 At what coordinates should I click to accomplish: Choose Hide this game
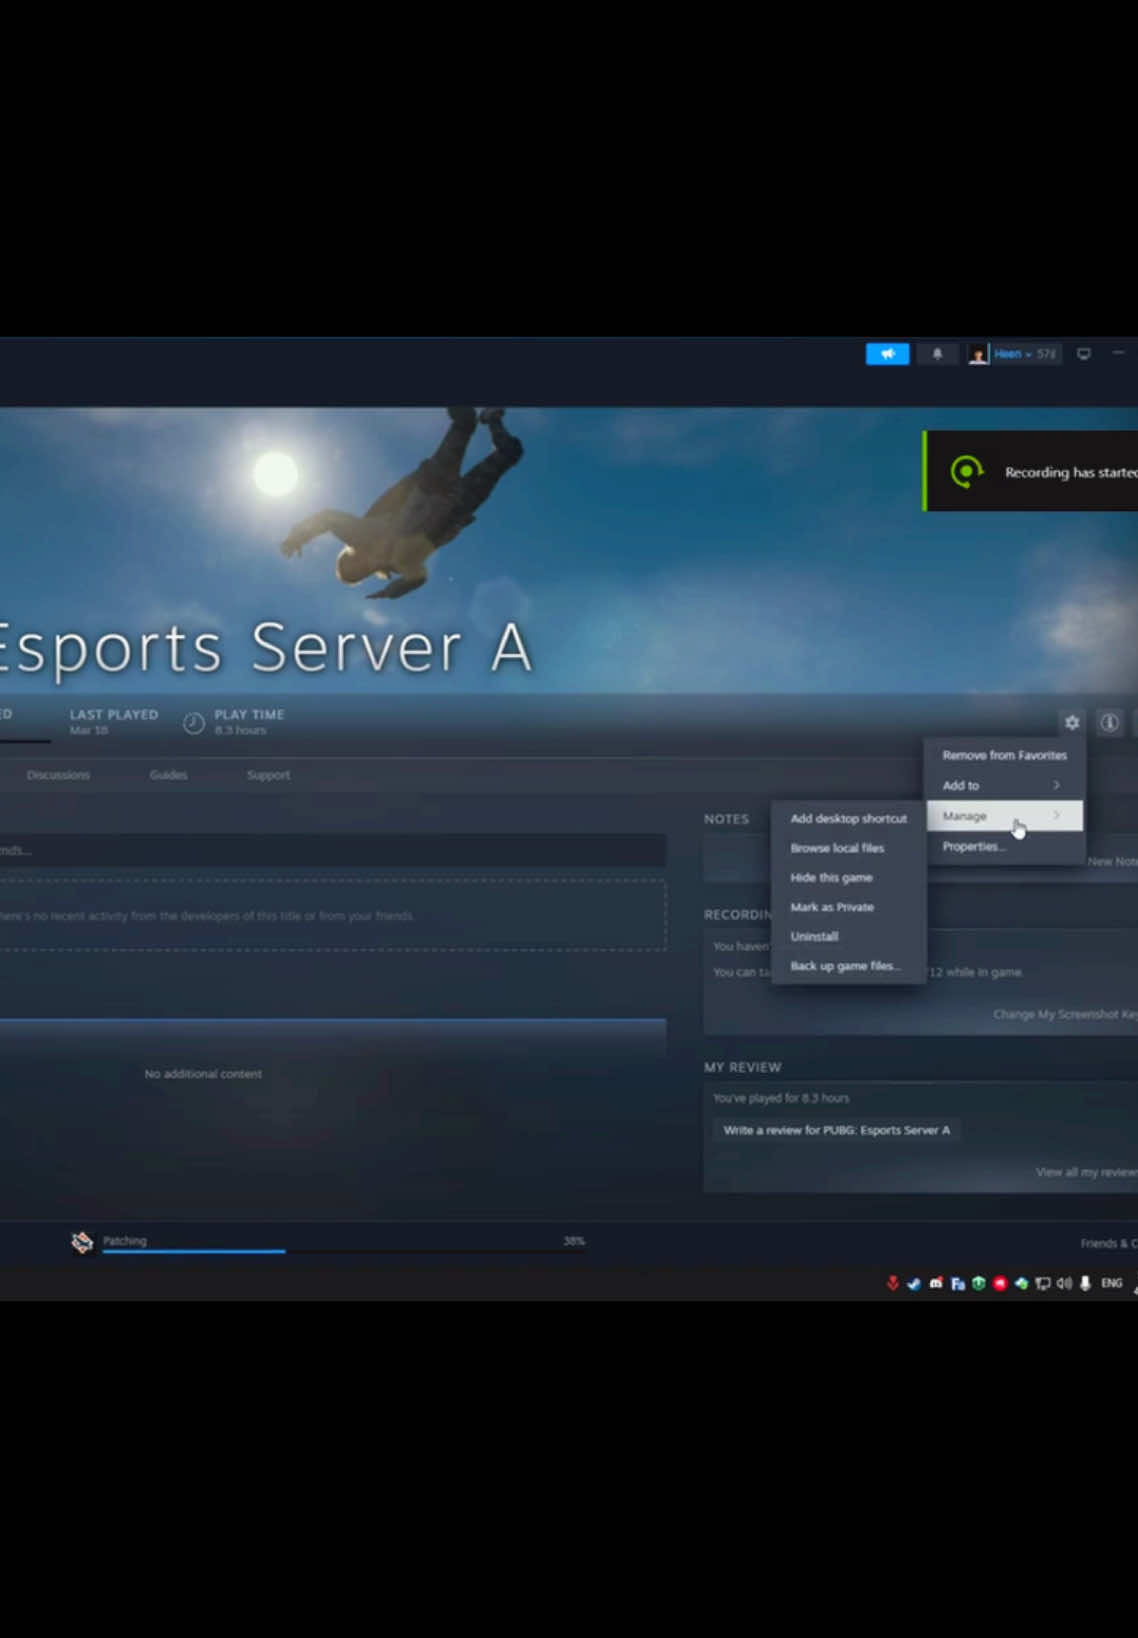[848, 877]
